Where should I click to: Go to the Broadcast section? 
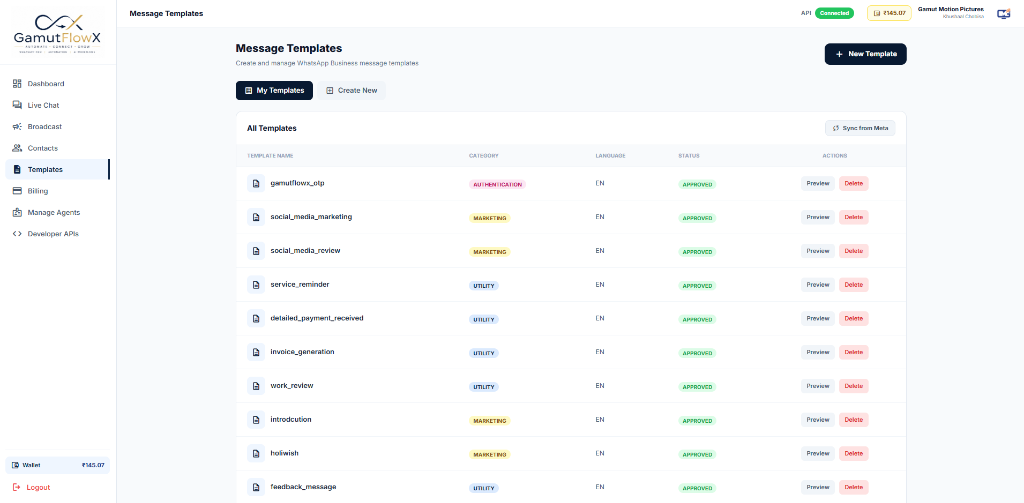tap(57, 127)
